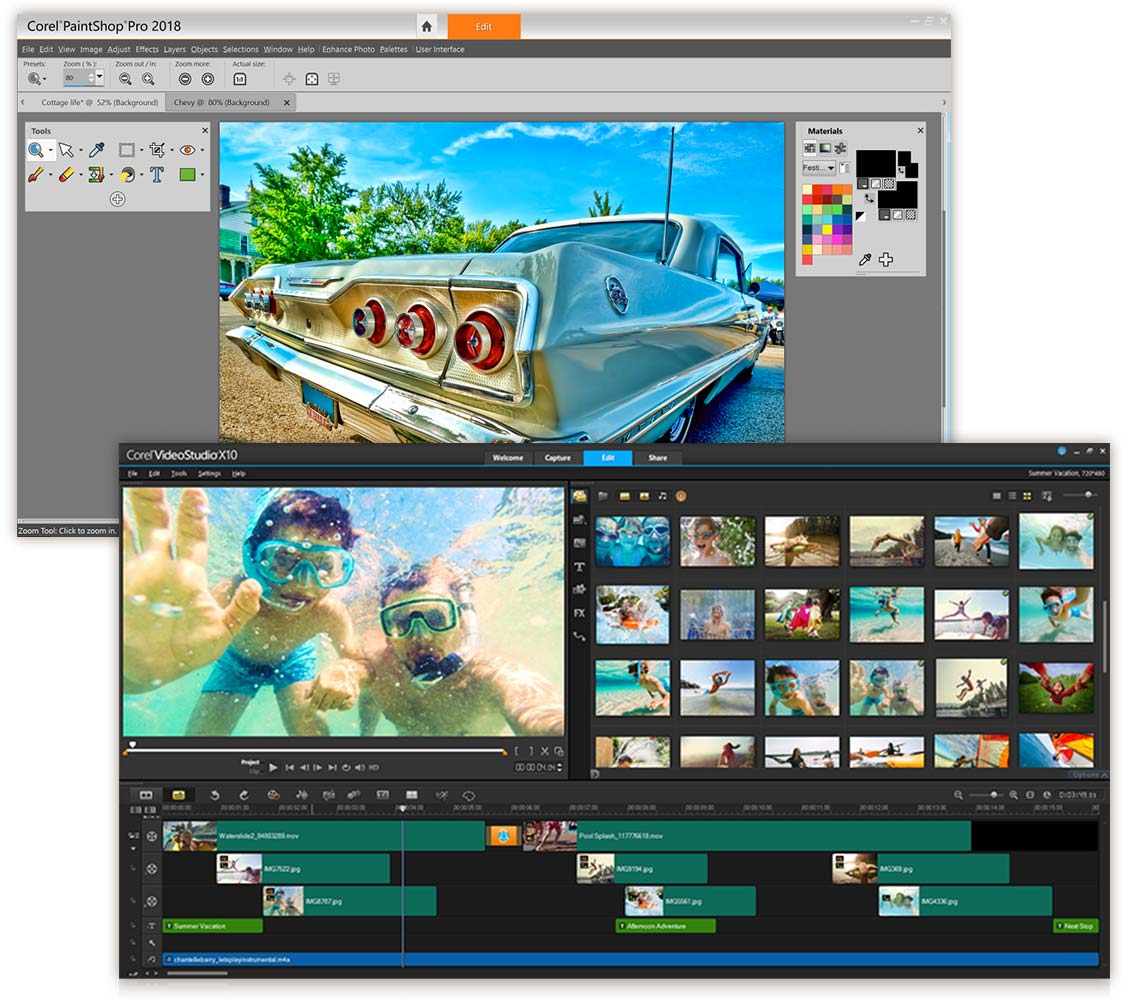The width and height of the screenshot is (1125, 1000).
Task: Select the Eraser tool
Action: pos(68,175)
